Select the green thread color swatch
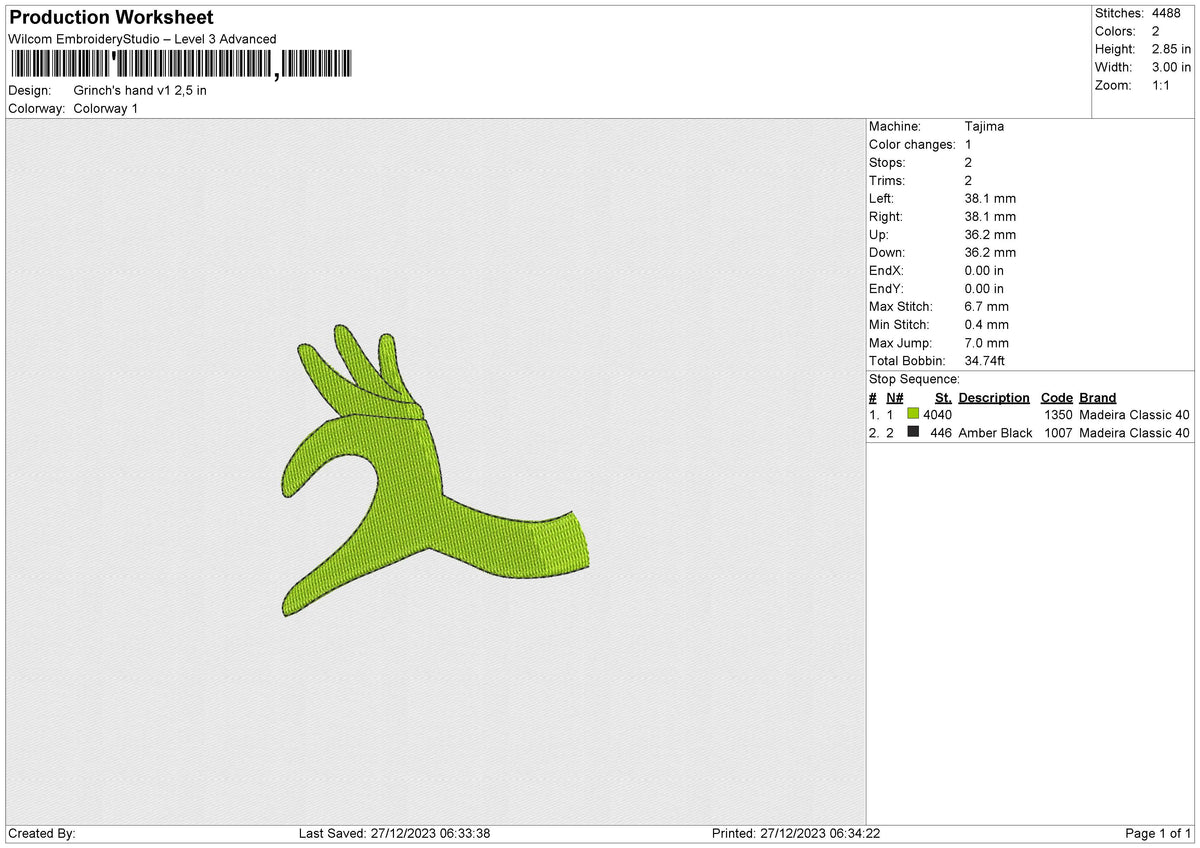The width and height of the screenshot is (1200, 848). click(913, 414)
